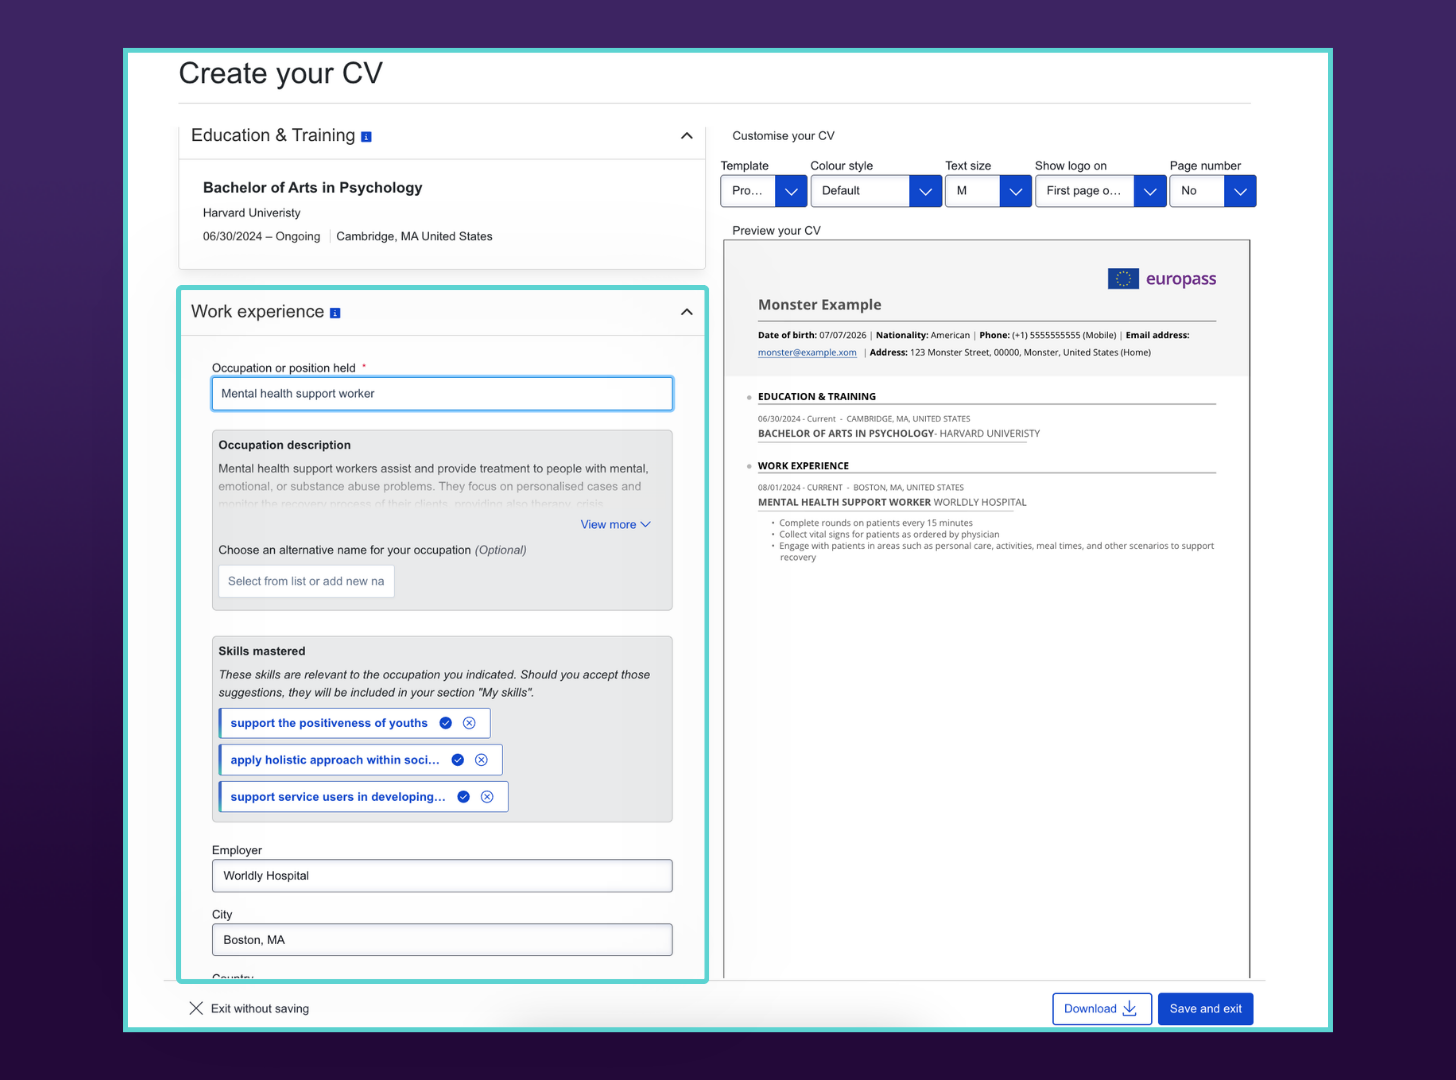Click the 'Occupation description' heading
The width and height of the screenshot is (1456, 1080).
tap(285, 445)
